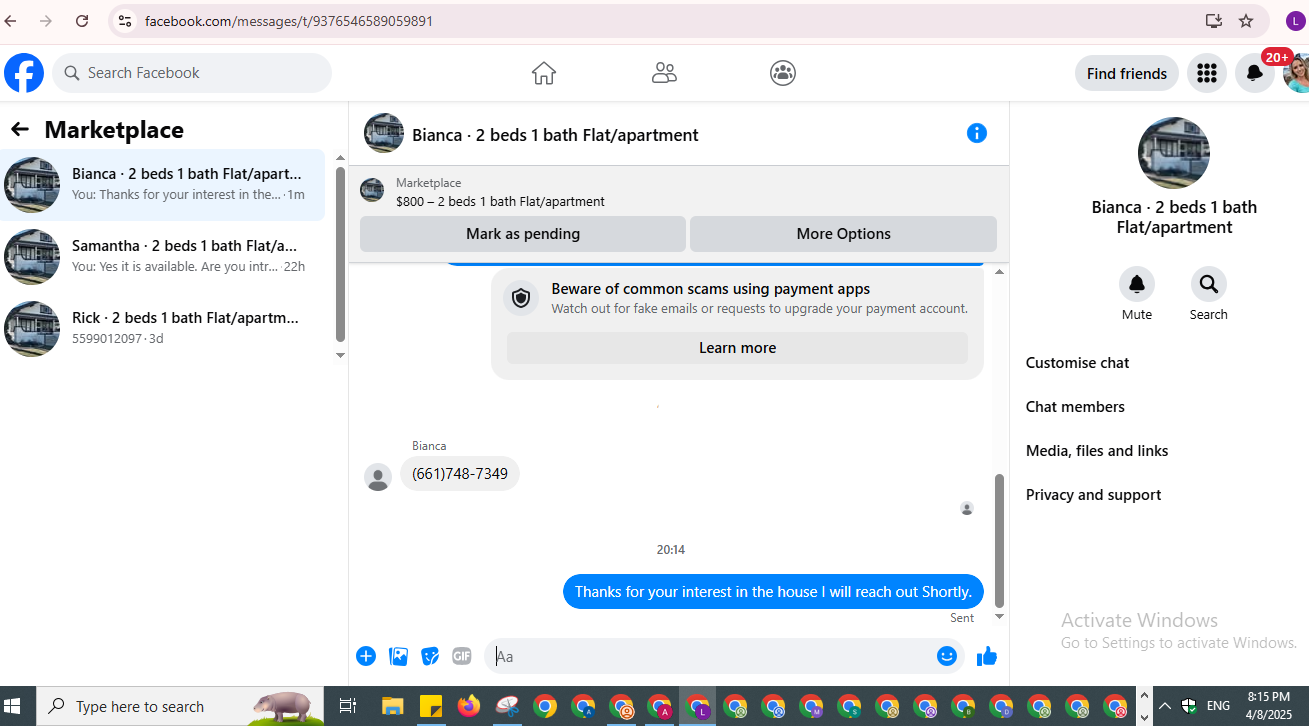Screen dimensions: 1309x726
Task: Open File Explorer from the taskbar
Action: pos(392,706)
